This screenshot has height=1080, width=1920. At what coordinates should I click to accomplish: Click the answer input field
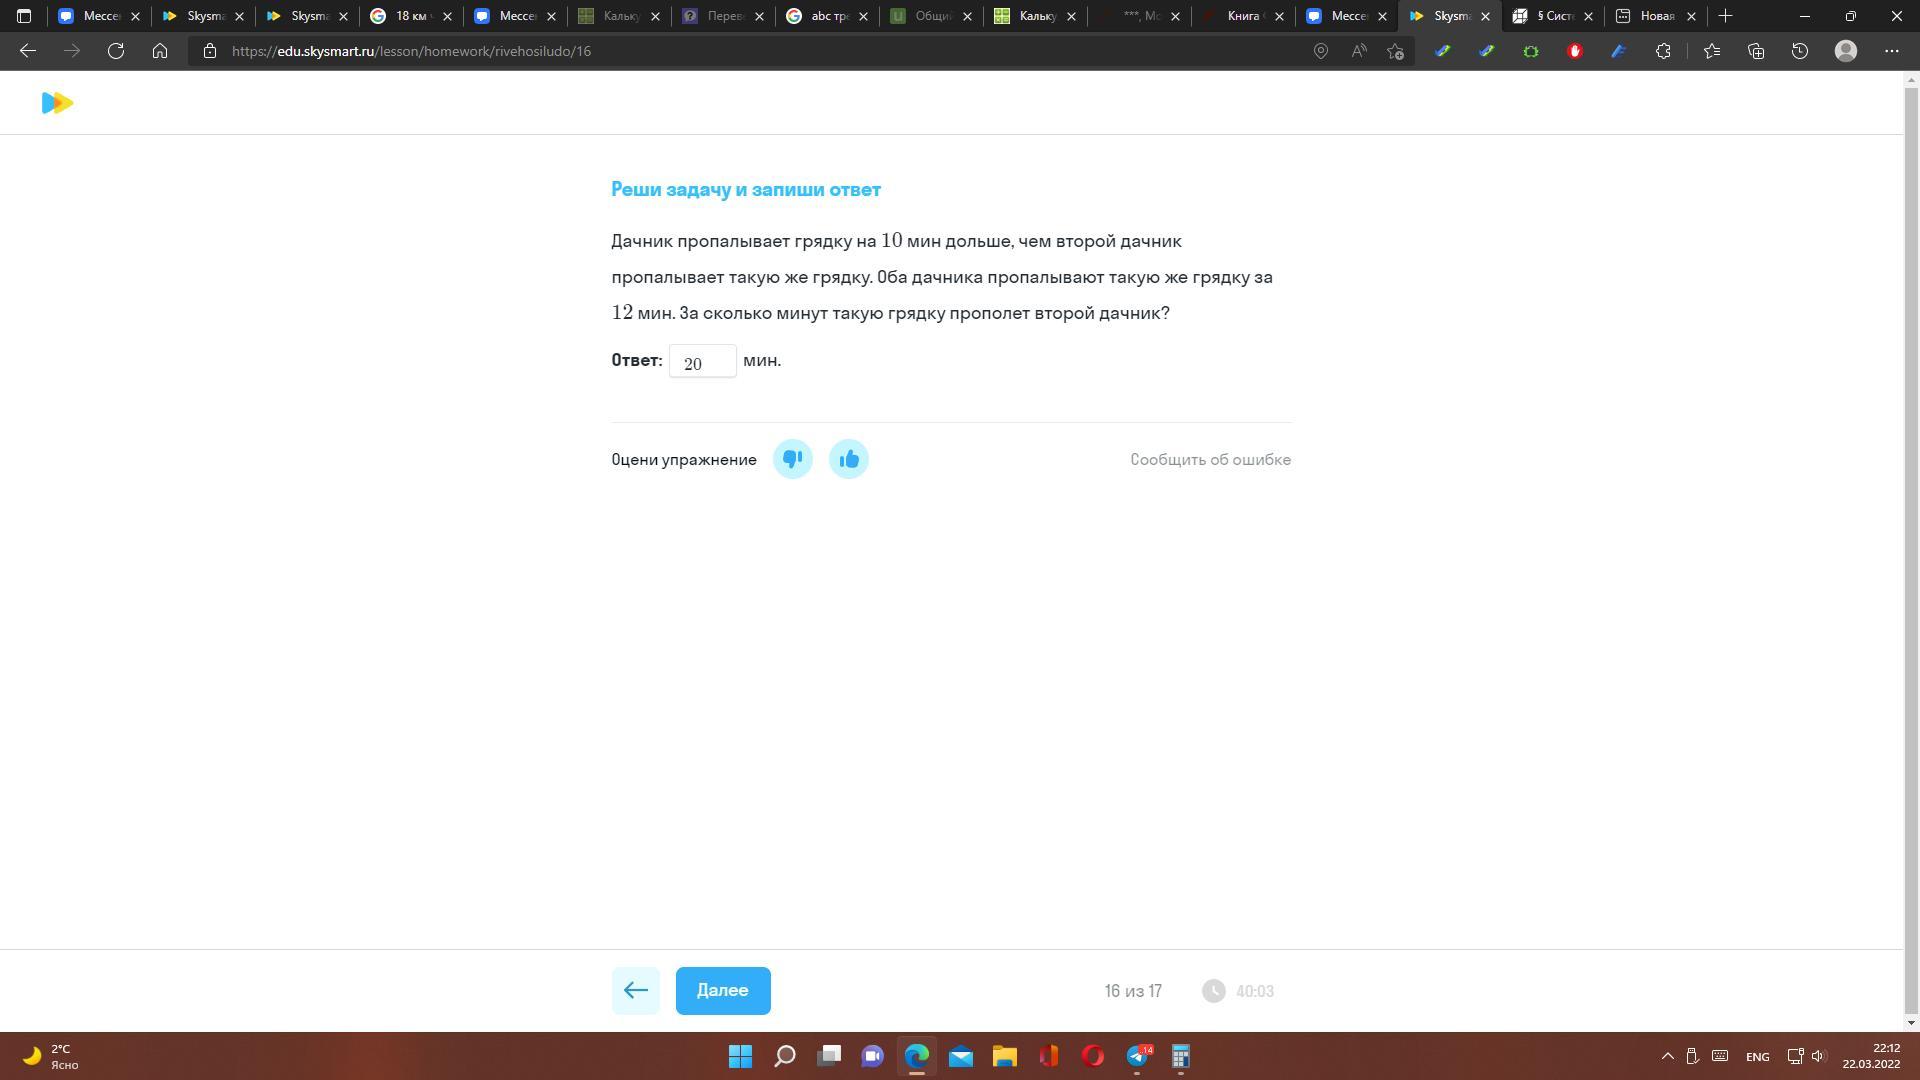[702, 362]
